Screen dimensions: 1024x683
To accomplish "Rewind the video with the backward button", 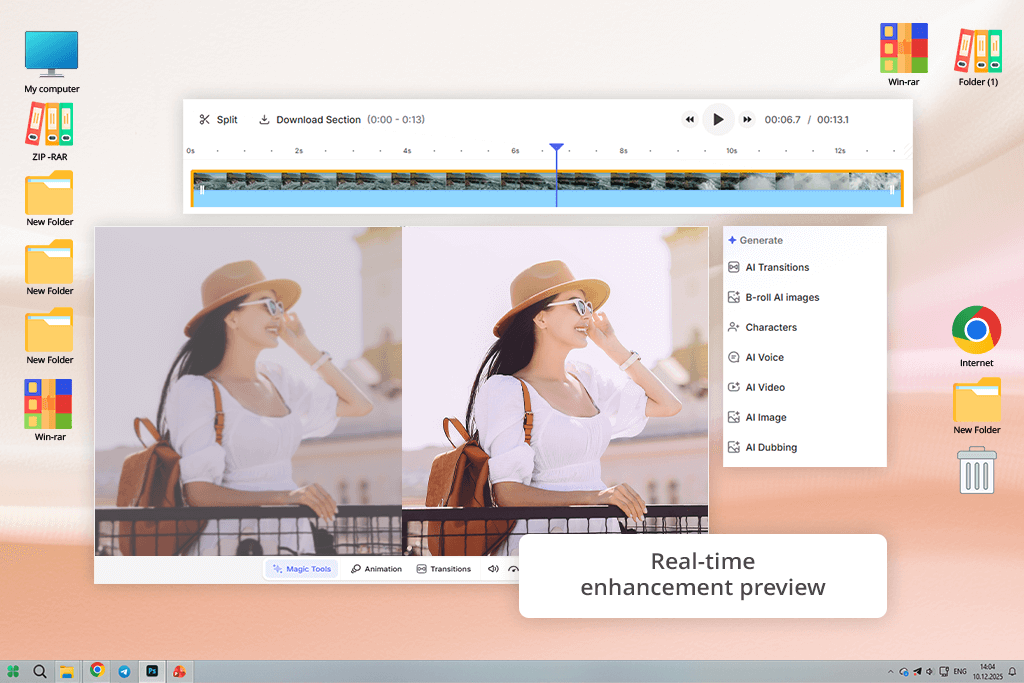I will click(x=690, y=119).
